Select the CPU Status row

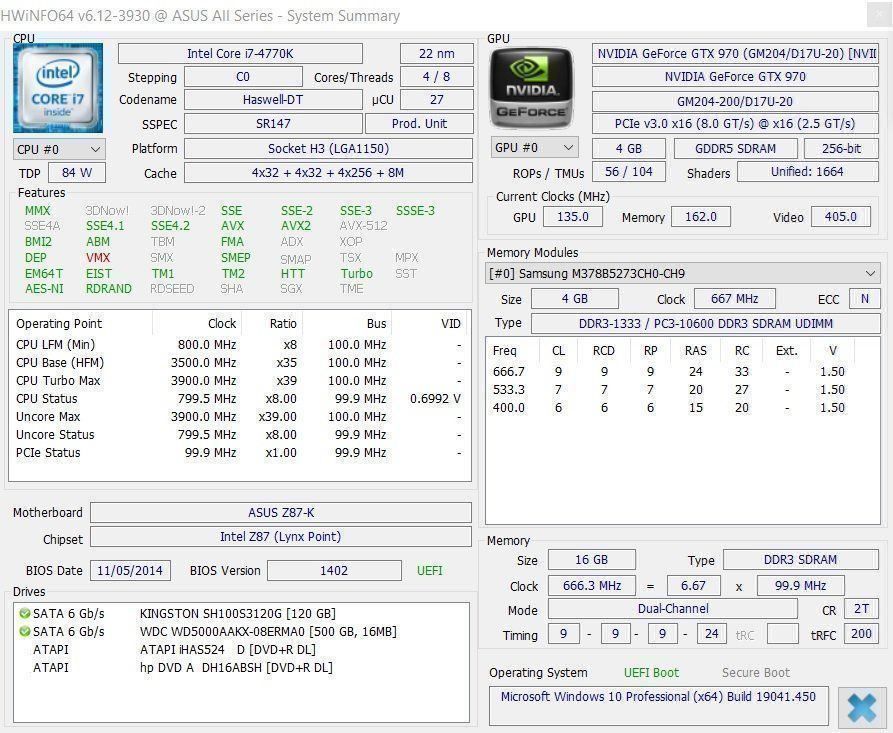click(240, 399)
